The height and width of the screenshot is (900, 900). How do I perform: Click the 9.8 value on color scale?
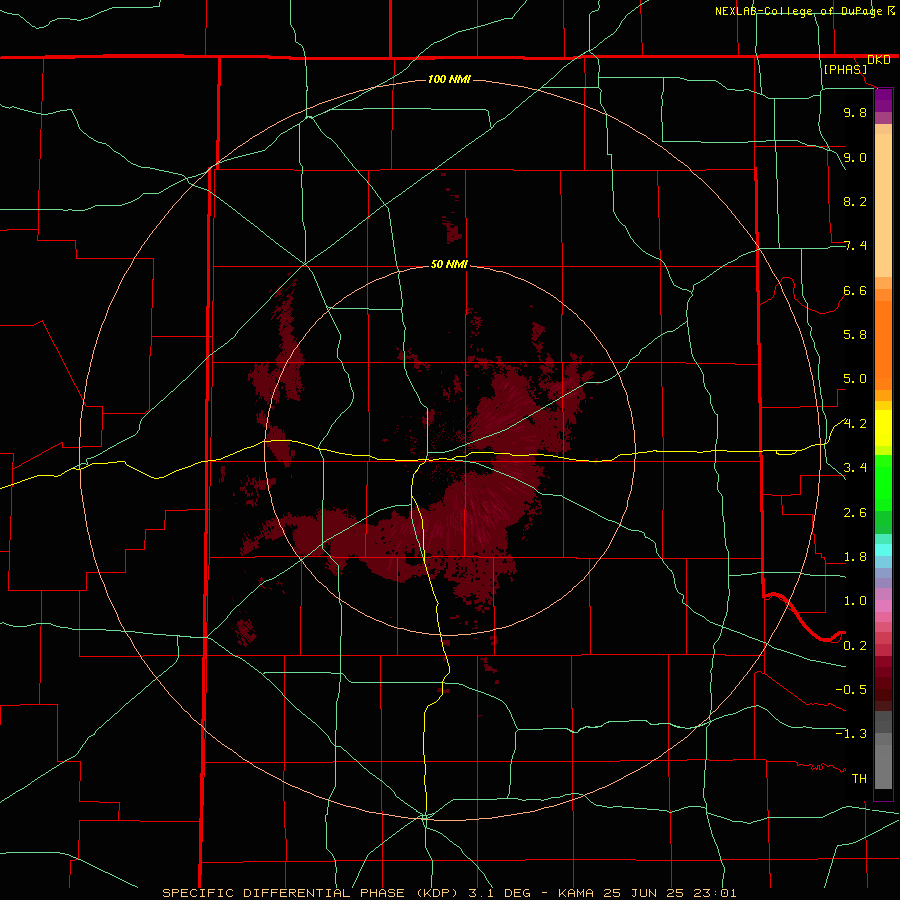(x=855, y=112)
